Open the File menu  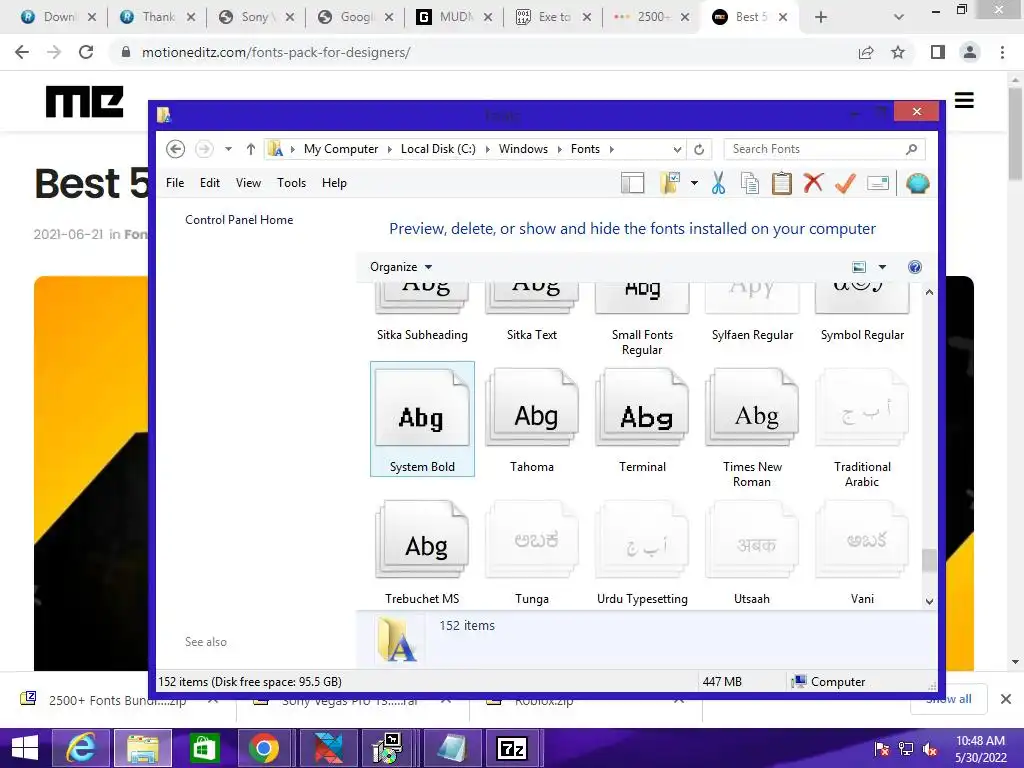pyautogui.click(x=175, y=183)
